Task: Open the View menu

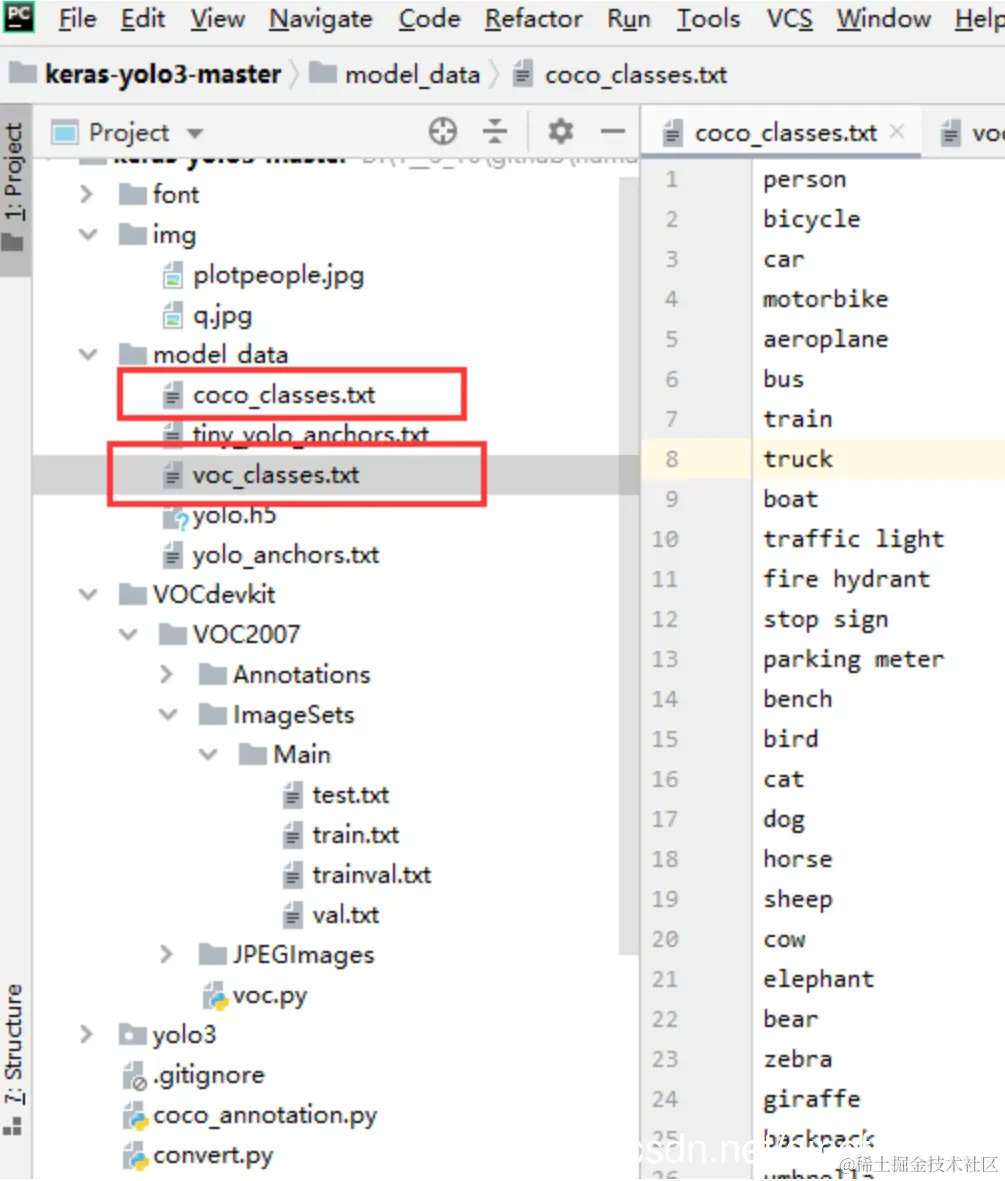Action: click(x=217, y=18)
